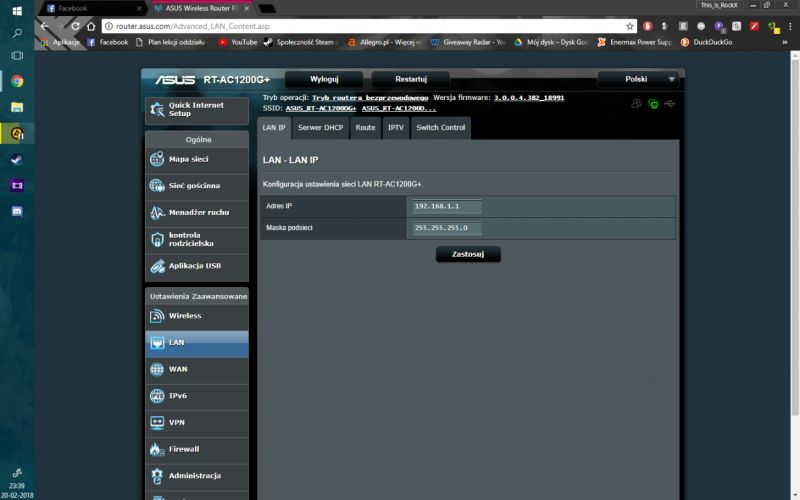Open the Polski language dropdown
800x500 pixels.
click(x=640, y=79)
